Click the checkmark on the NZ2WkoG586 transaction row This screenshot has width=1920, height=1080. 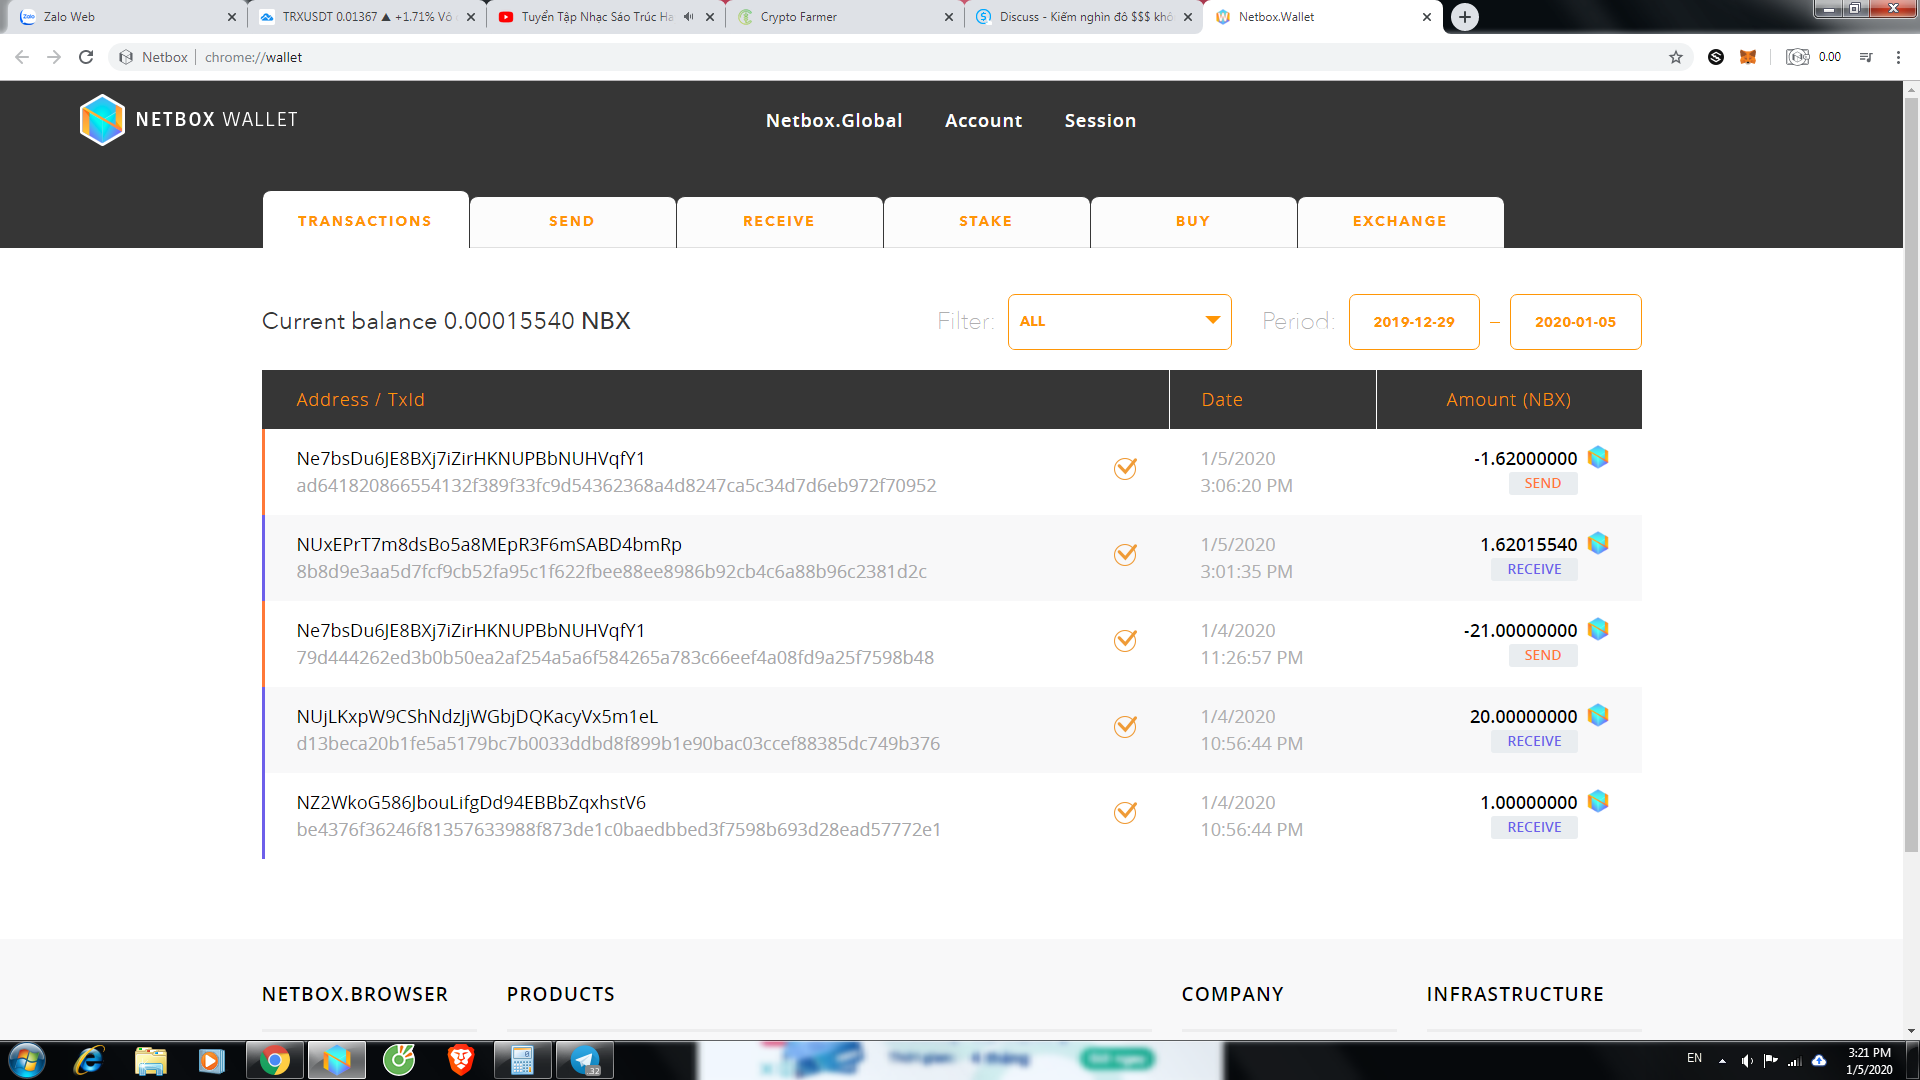(x=1125, y=813)
